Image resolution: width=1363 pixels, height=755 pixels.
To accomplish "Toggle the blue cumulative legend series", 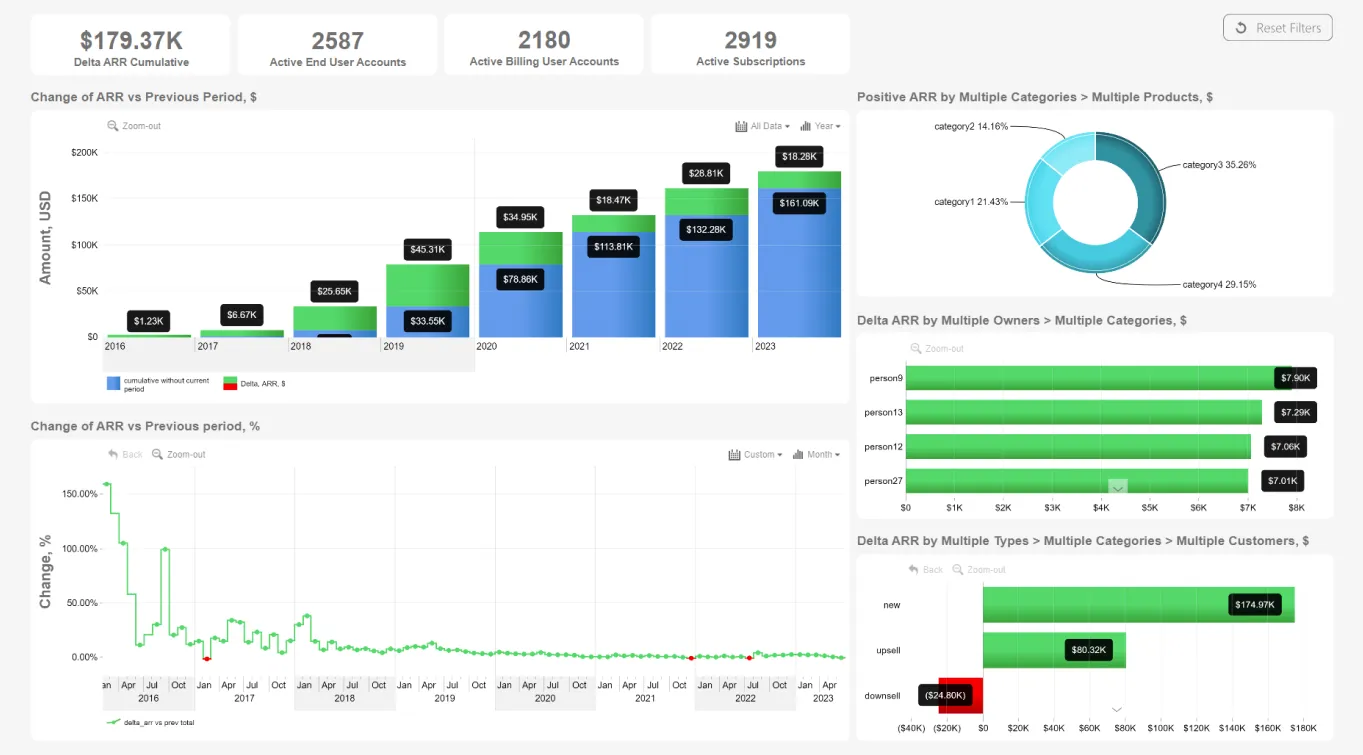I will 113,384.
